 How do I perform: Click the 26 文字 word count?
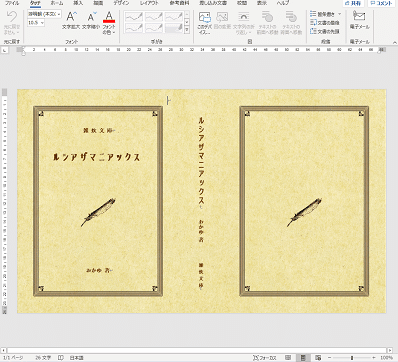click(x=43, y=358)
